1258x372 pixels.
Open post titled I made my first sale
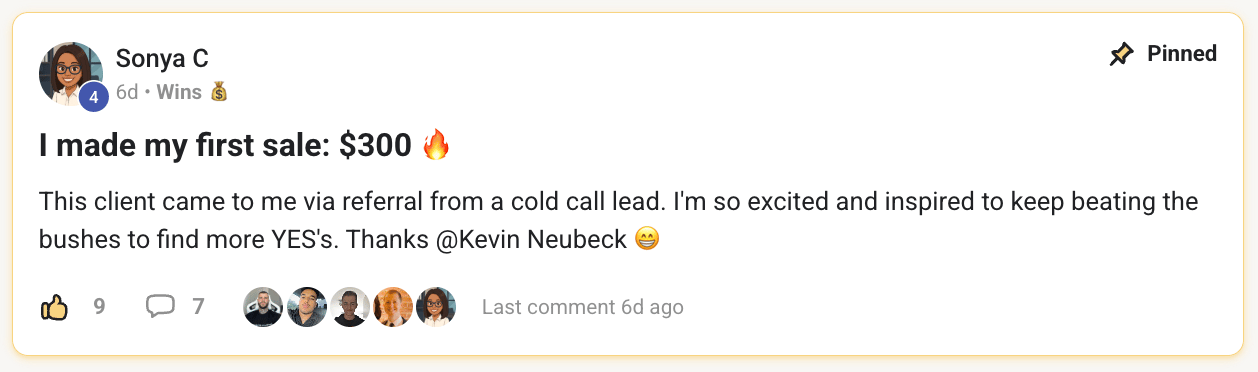tap(225, 146)
